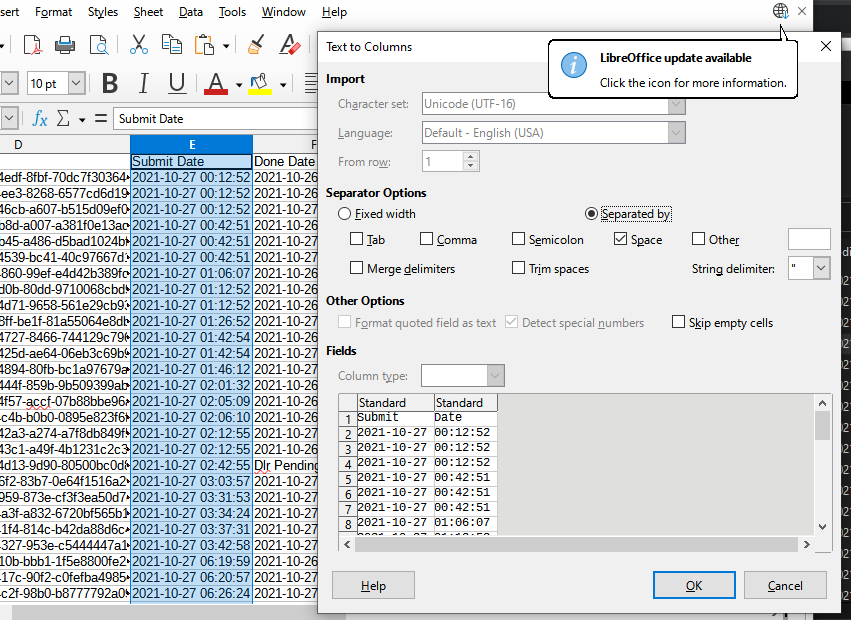Open the font color palette dropdown arrow
Viewport: 851px width, 620px height.
pyautogui.click(x=239, y=85)
